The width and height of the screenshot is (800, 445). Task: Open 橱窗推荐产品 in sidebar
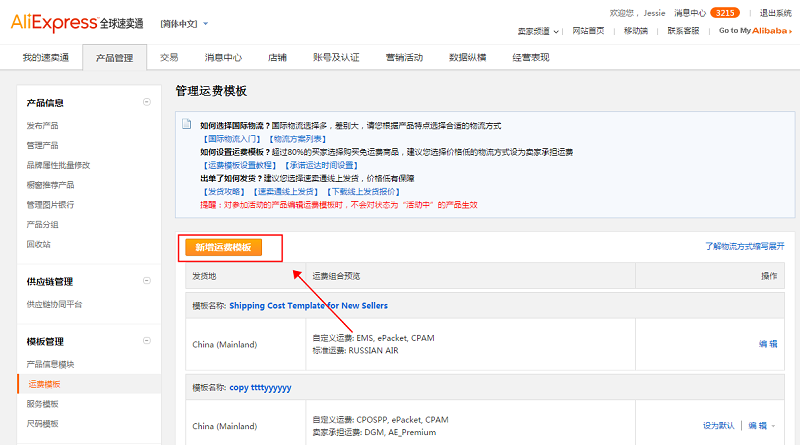(50, 185)
